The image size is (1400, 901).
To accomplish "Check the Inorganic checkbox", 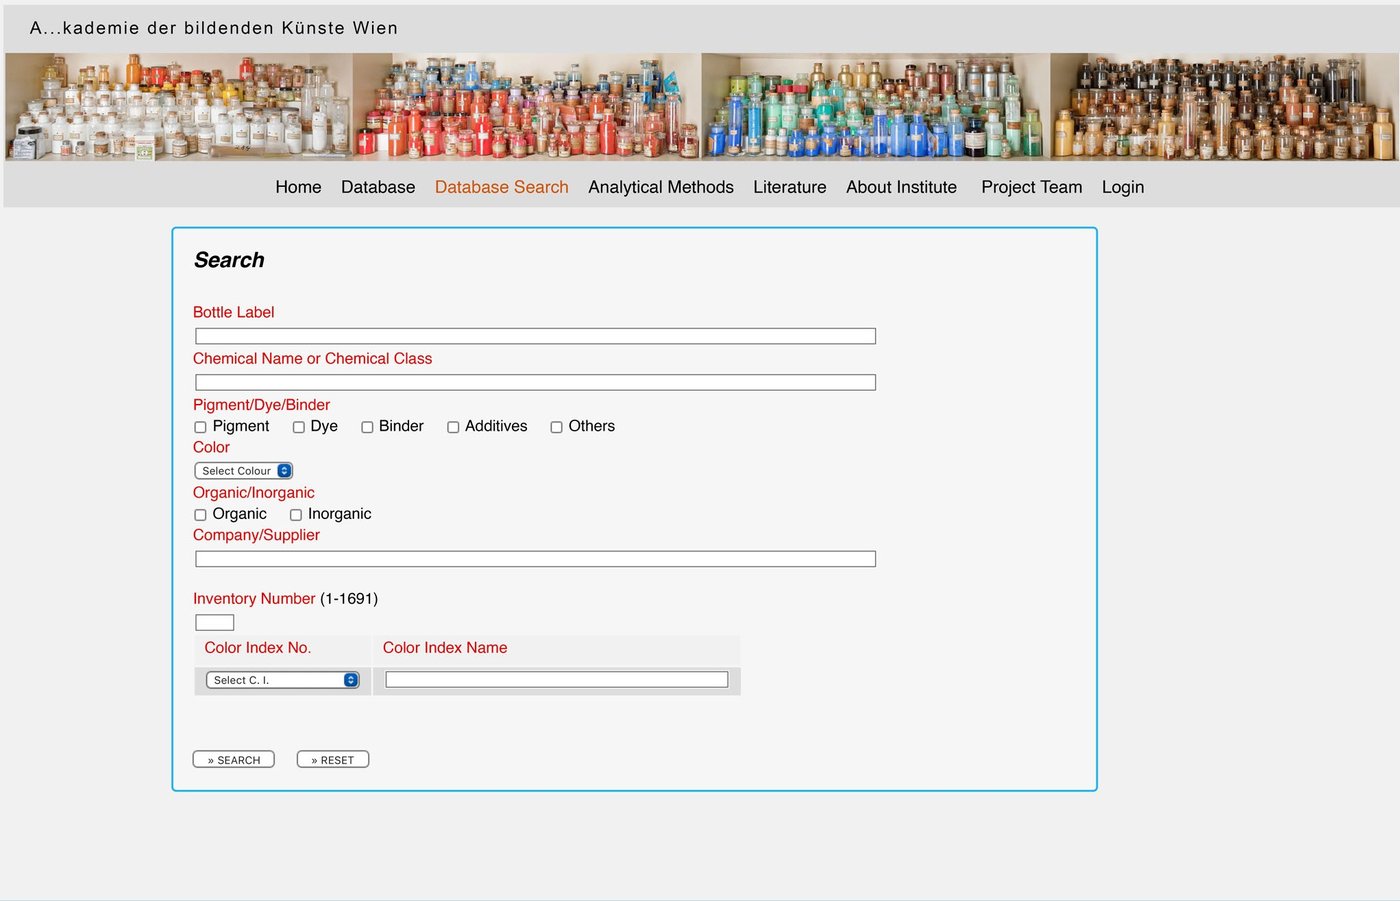I will click(296, 515).
